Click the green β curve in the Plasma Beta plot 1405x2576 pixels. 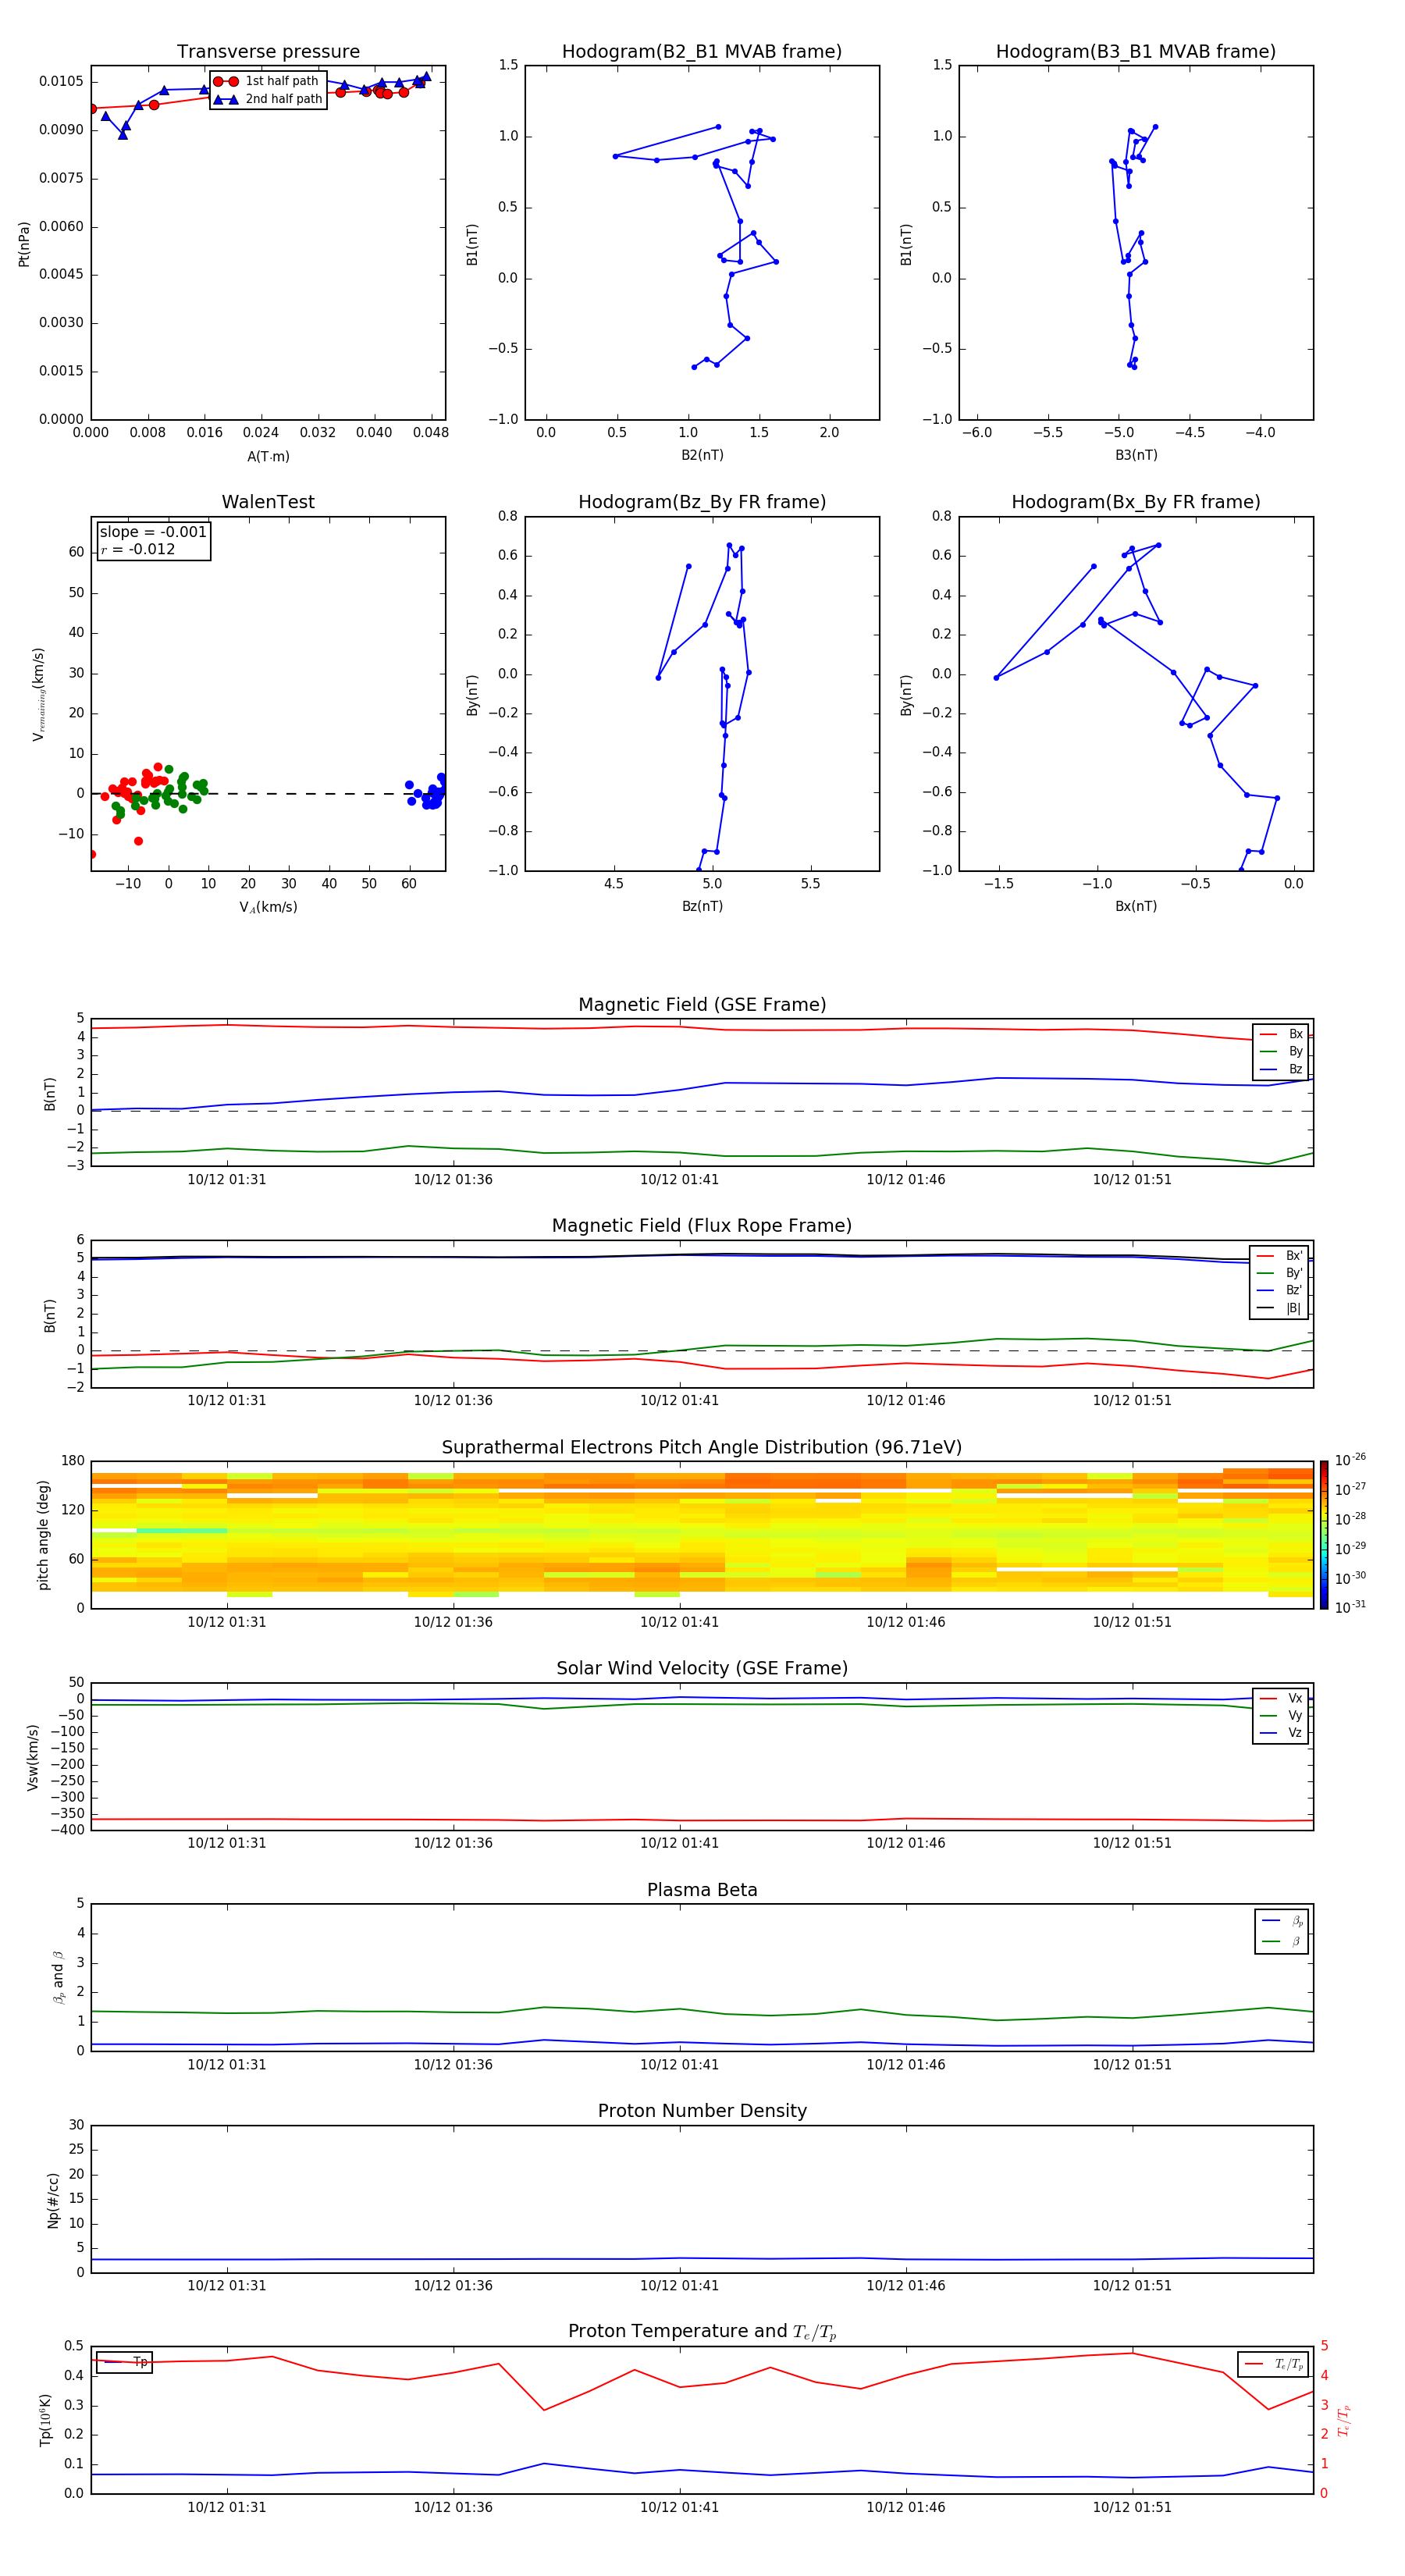coord(702,2011)
